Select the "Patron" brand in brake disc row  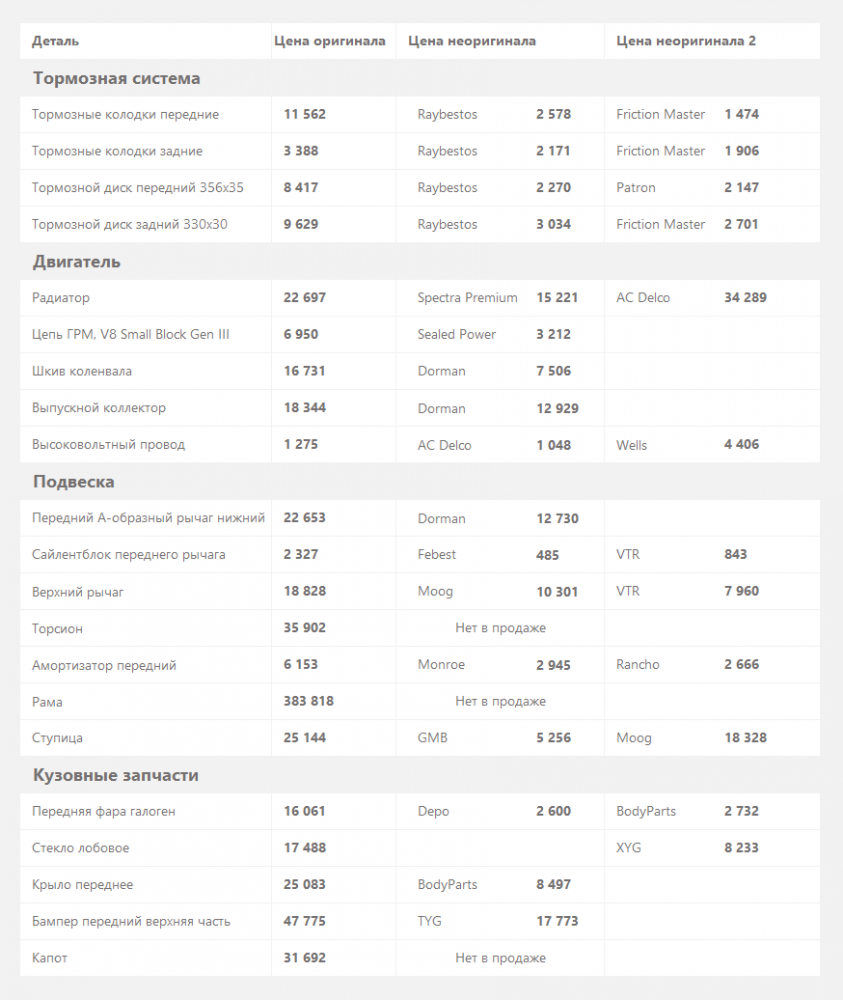point(636,188)
